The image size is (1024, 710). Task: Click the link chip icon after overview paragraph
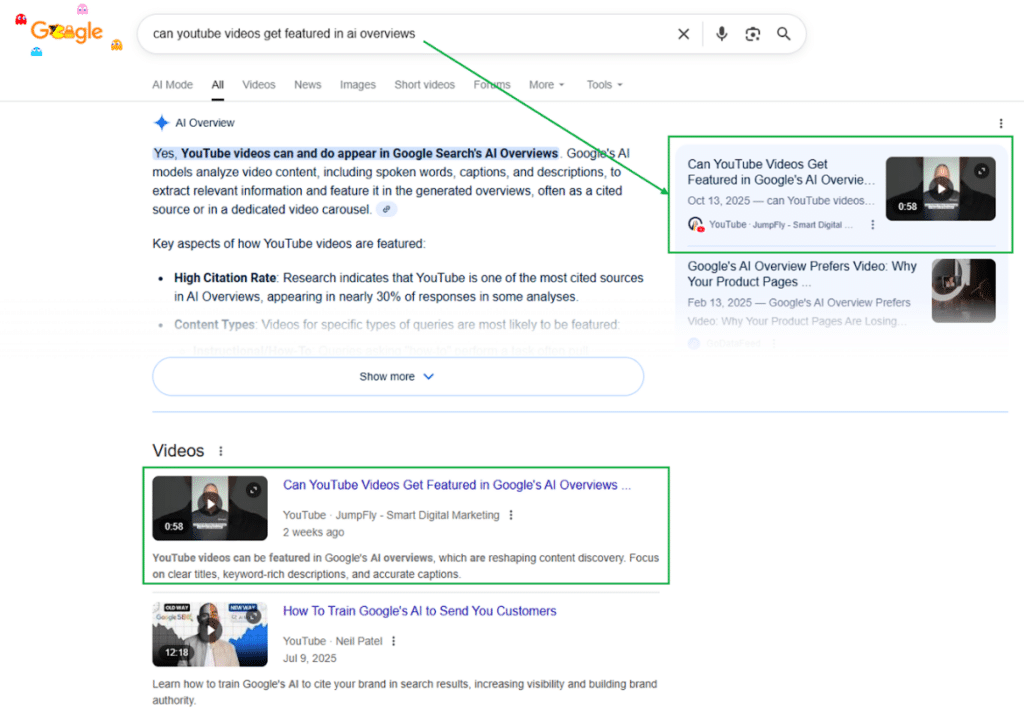click(388, 210)
